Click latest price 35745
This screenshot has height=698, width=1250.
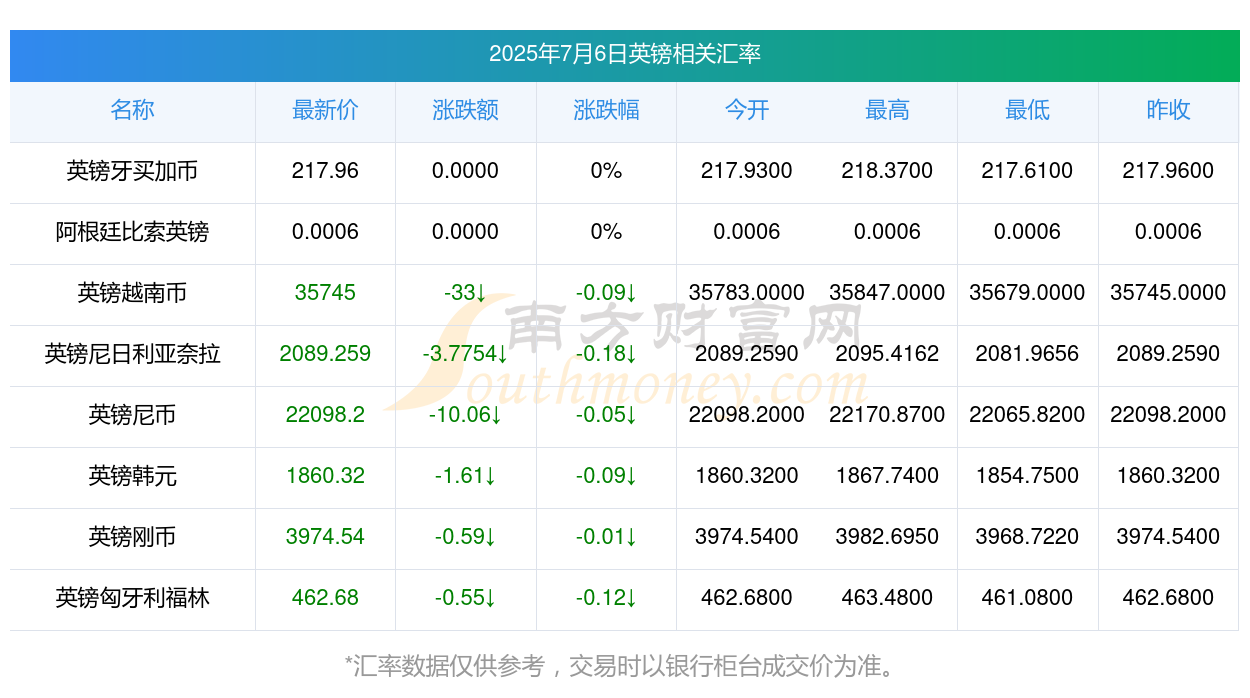[x=325, y=293]
